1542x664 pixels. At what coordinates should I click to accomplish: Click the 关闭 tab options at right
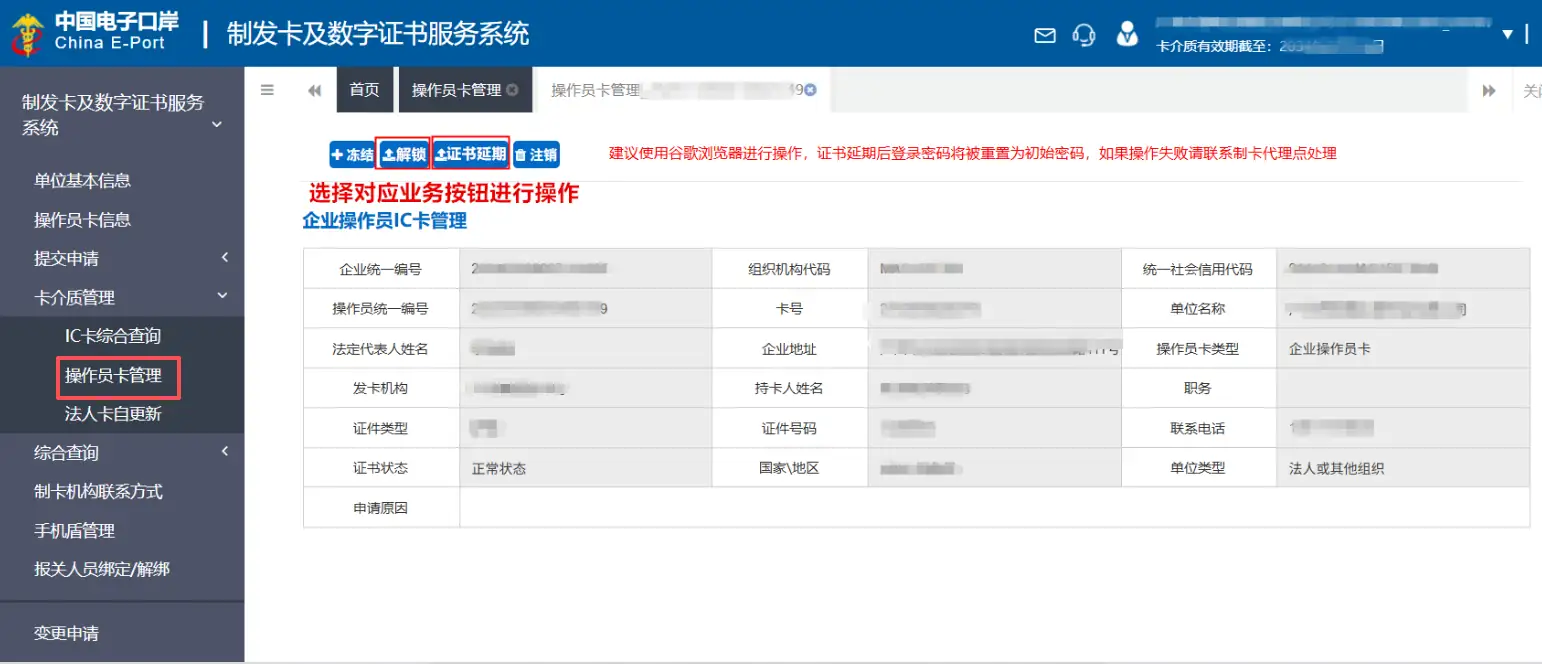pyautogui.click(x=1531, y=90)
